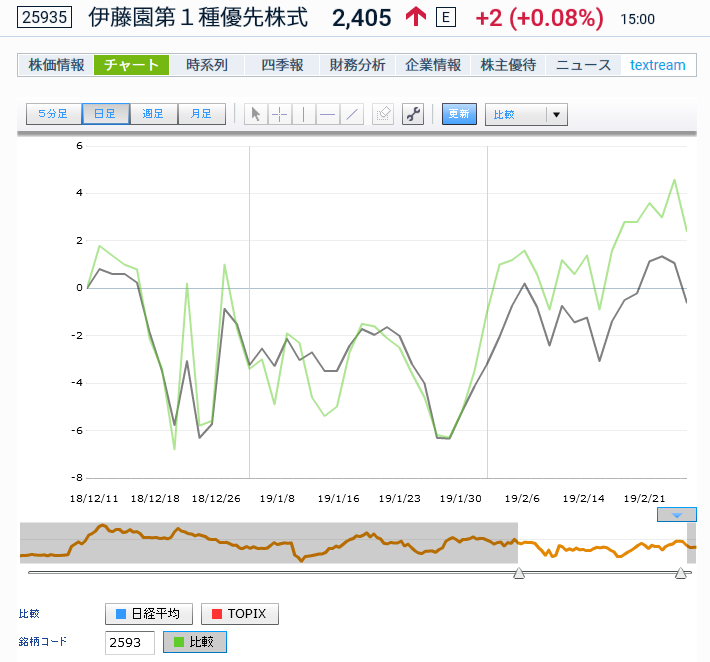Switch to 日足 daily interval
The image size is (710, 662).
pyautogui.click(x=106, y=114)
